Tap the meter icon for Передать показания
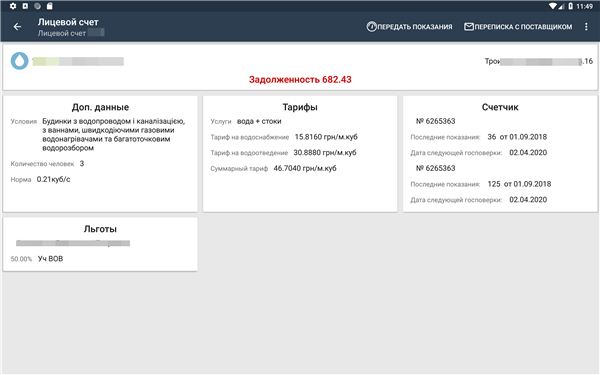The image size is (600, 375). pyautogui.click(x=371, y=27)
